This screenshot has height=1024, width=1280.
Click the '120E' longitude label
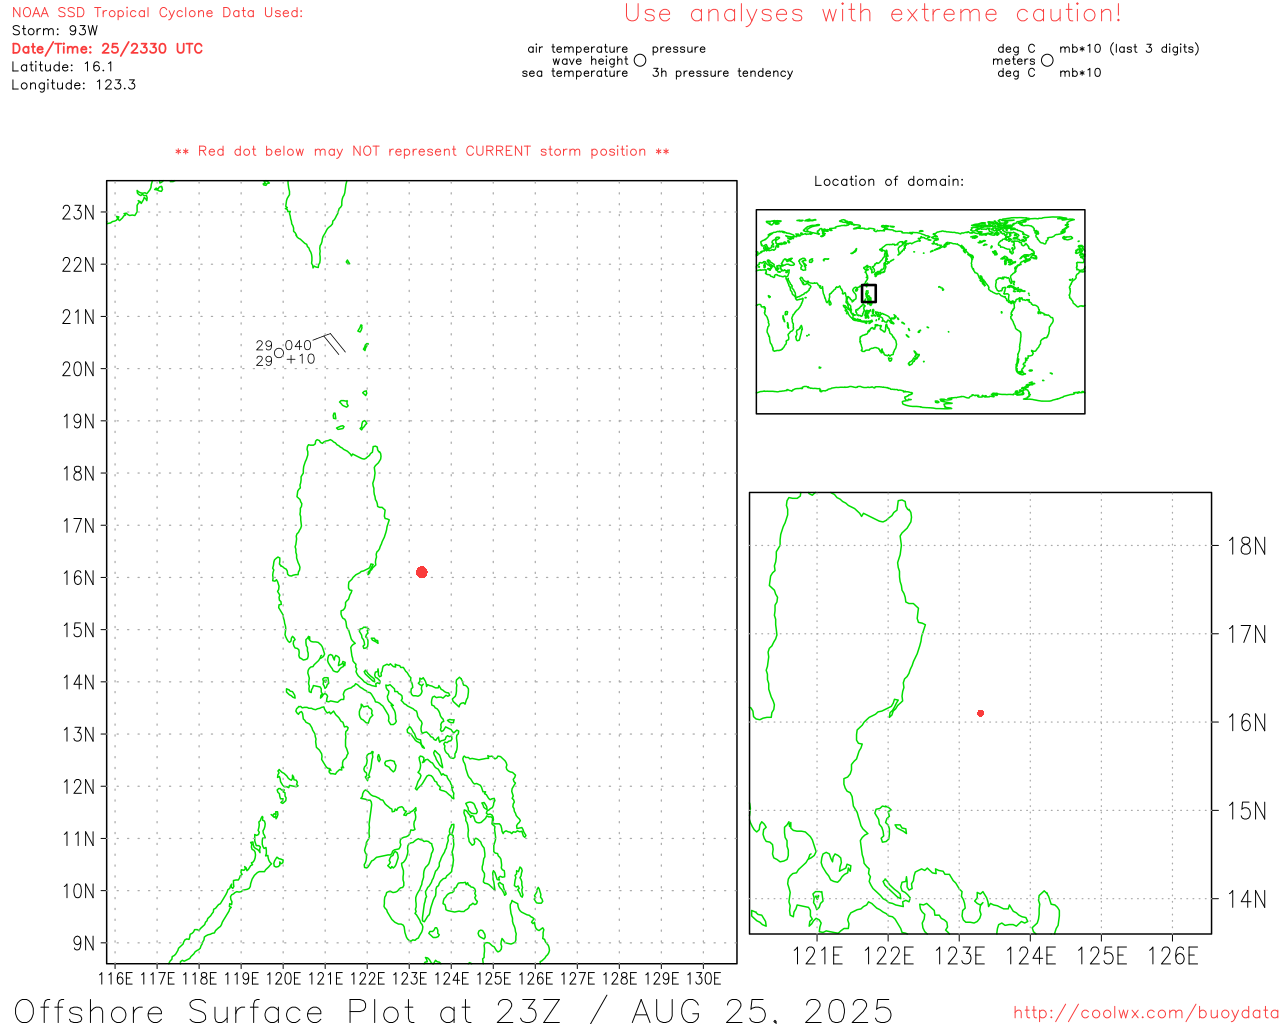point(283,978)
